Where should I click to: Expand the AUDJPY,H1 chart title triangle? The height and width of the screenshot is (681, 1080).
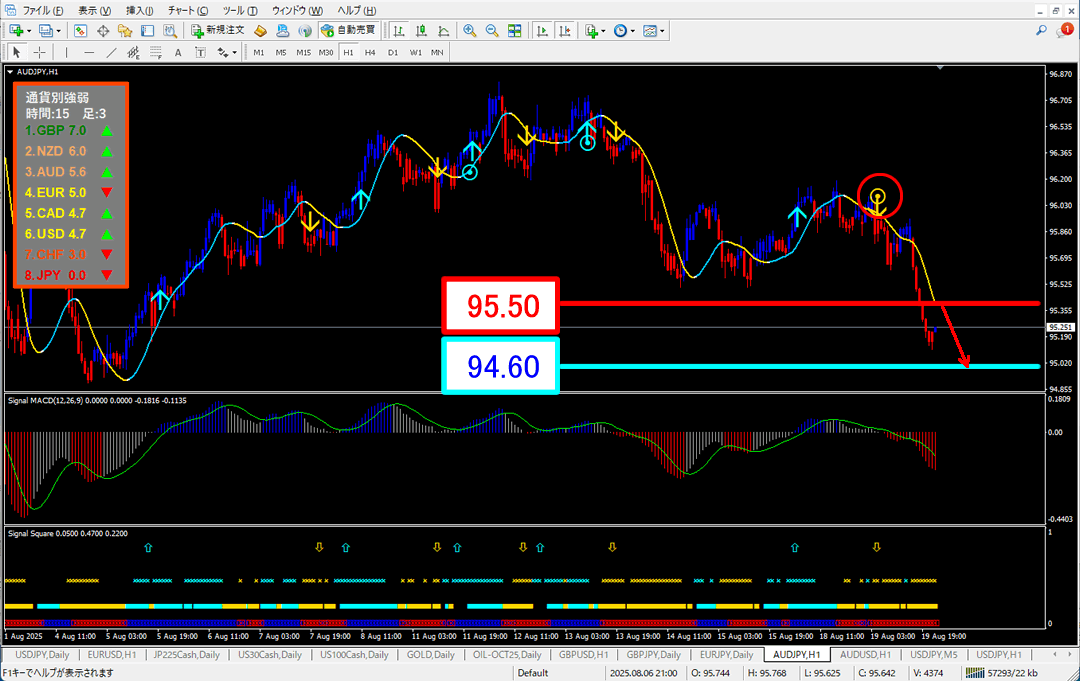pos(10,72)
